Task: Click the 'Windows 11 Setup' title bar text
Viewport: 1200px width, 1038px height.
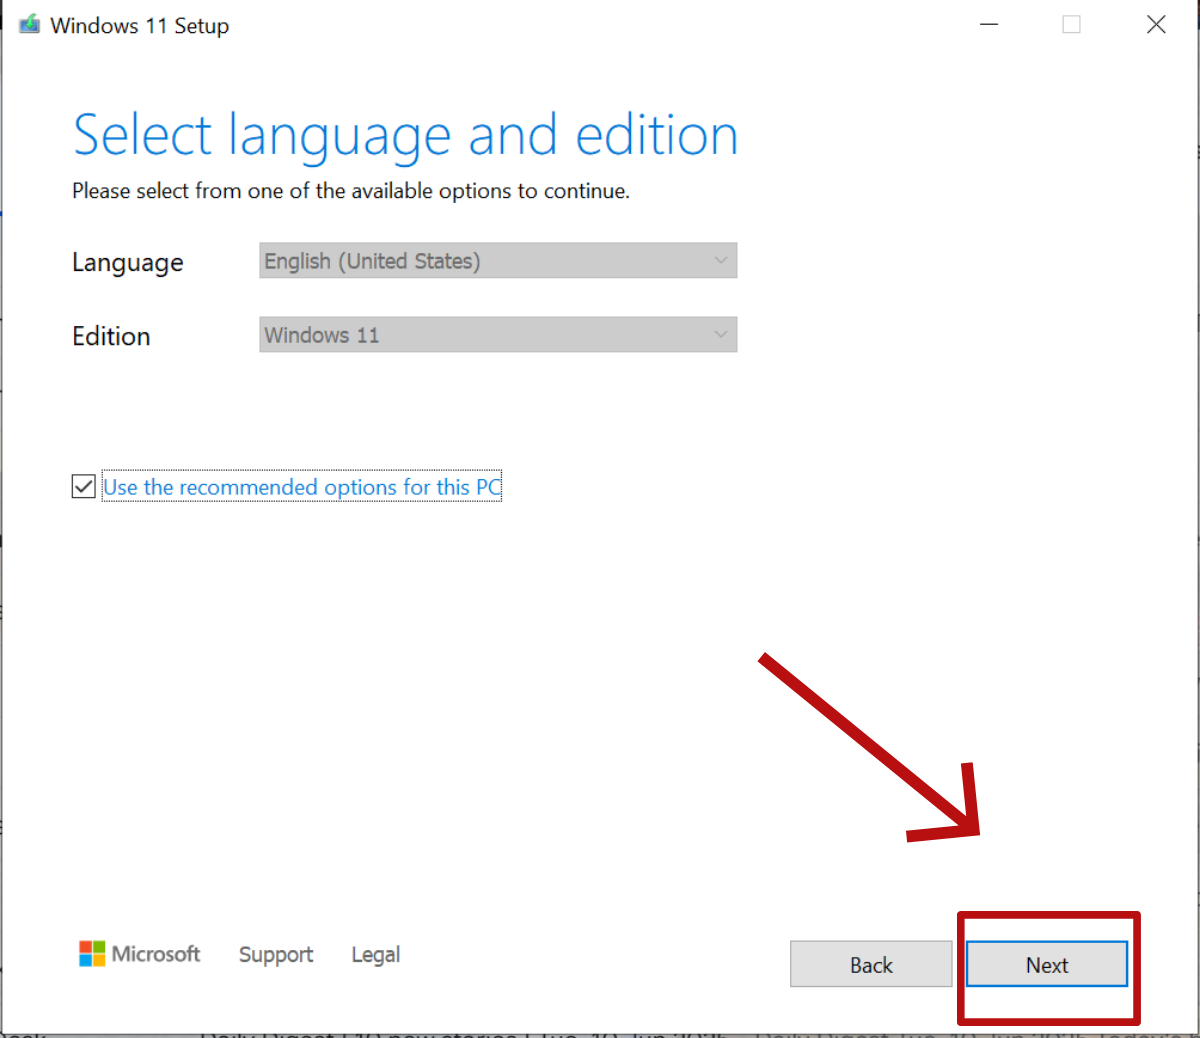Action: click(x=140, y=26)
